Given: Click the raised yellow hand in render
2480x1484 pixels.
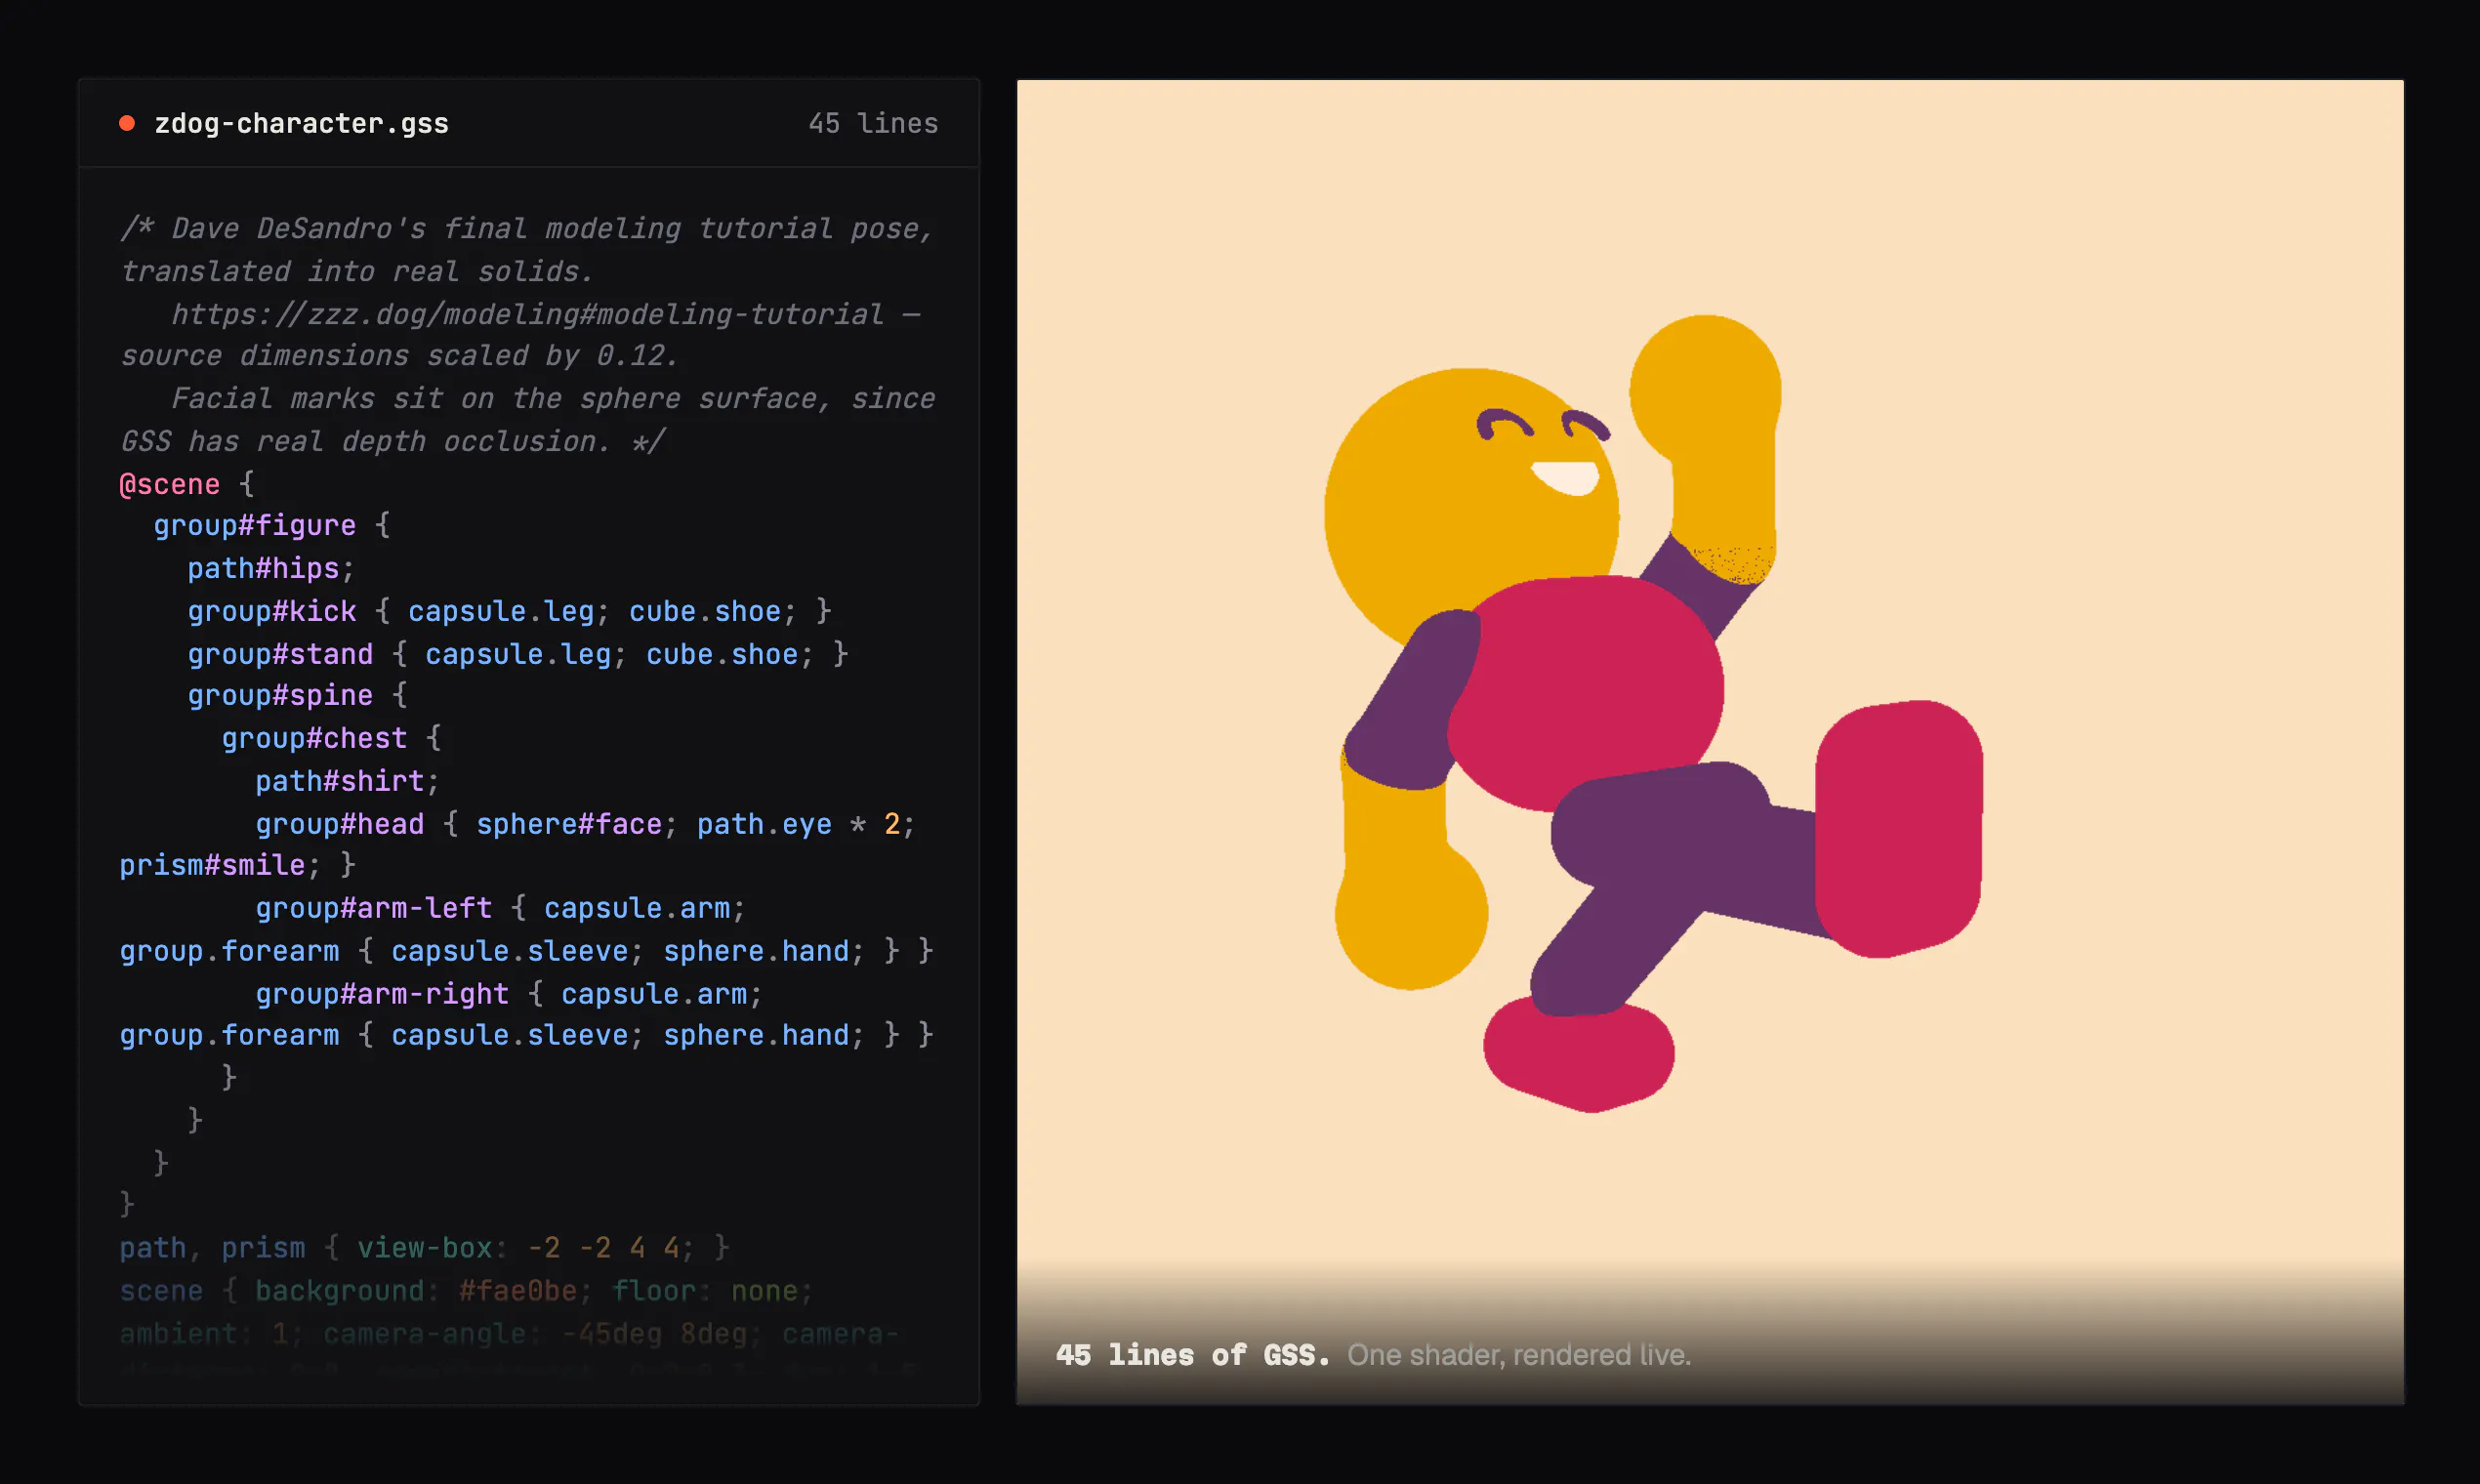Looking at the screenshot, I should (1706, 390).
